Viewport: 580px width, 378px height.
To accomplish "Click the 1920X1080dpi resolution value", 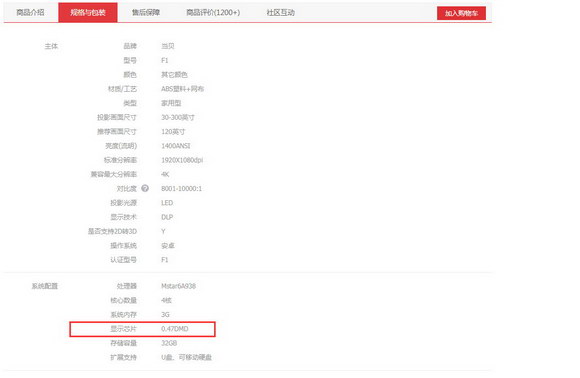I will pyautogui.click(x=182, y=160).
